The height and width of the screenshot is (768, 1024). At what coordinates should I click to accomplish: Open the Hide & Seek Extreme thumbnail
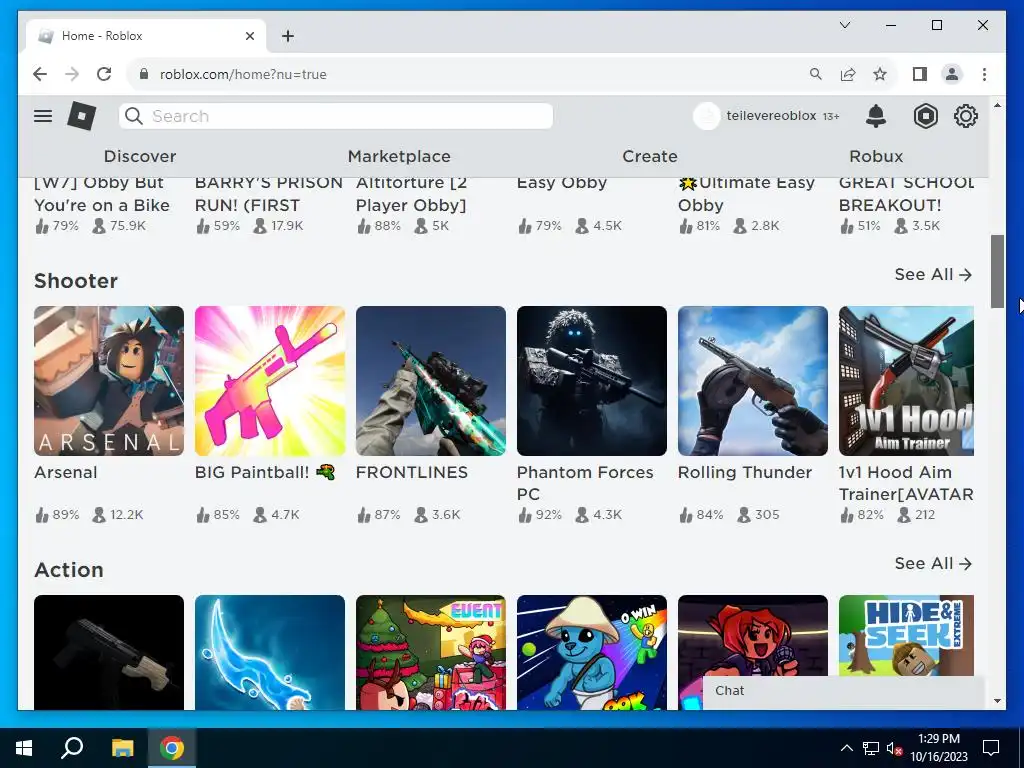(x=906, y=636)
